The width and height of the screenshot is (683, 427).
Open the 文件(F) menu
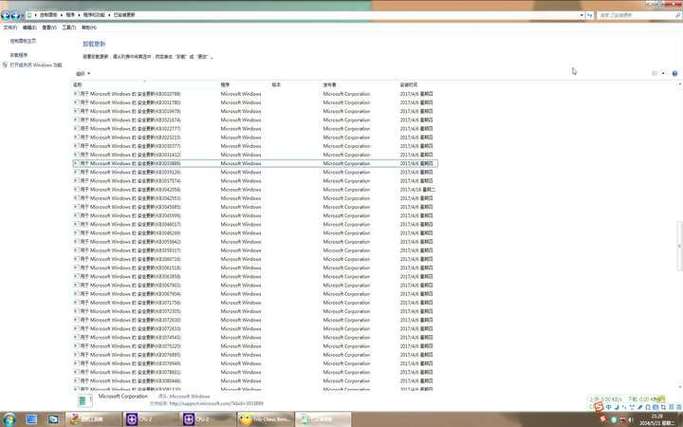(10, 27)
